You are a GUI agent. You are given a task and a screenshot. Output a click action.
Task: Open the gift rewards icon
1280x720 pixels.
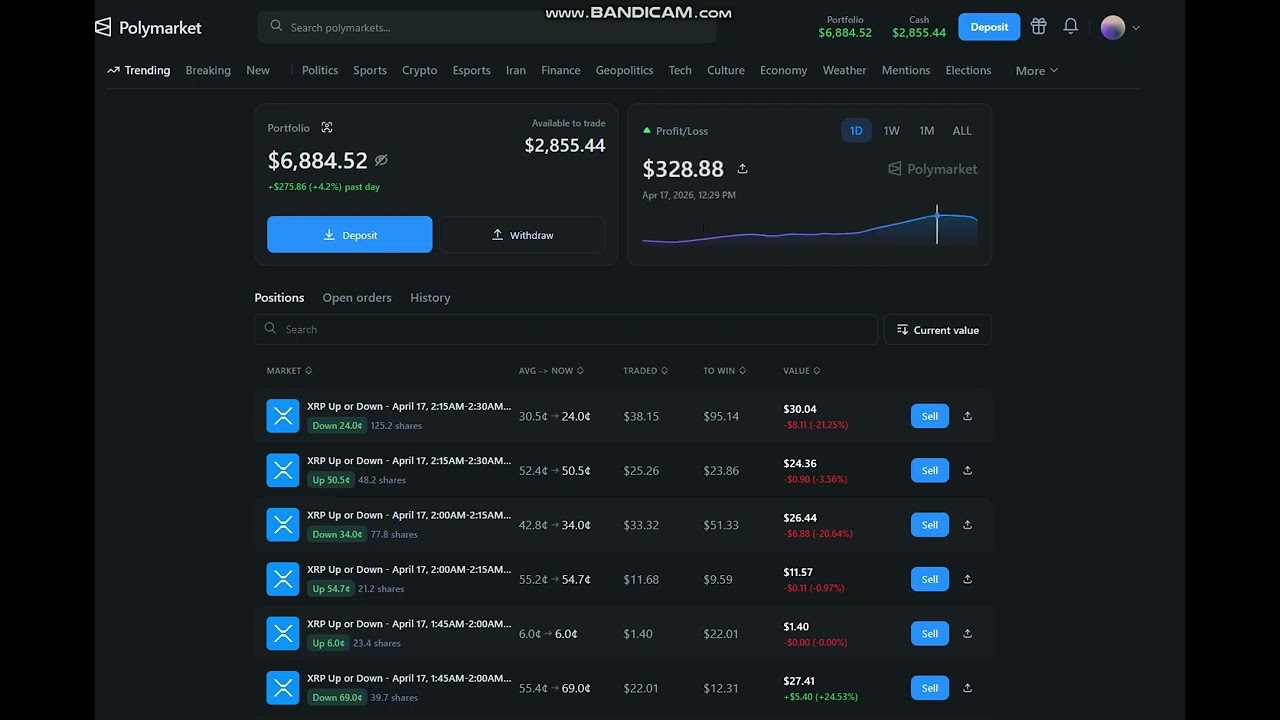point(1039,27)
